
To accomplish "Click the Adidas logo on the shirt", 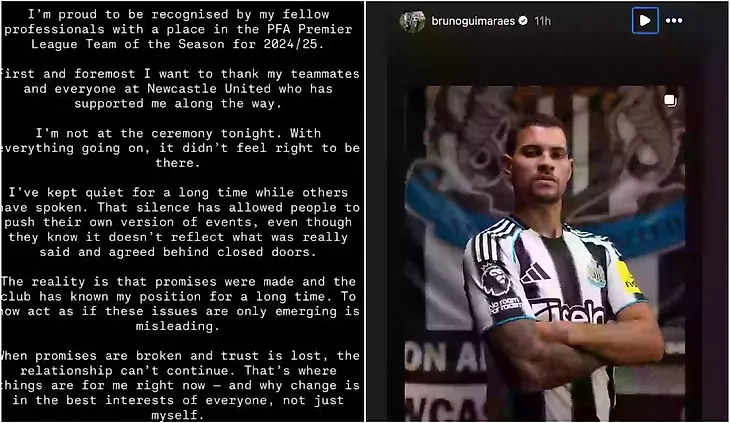I will pyautogui.click(x=535, y=274).
